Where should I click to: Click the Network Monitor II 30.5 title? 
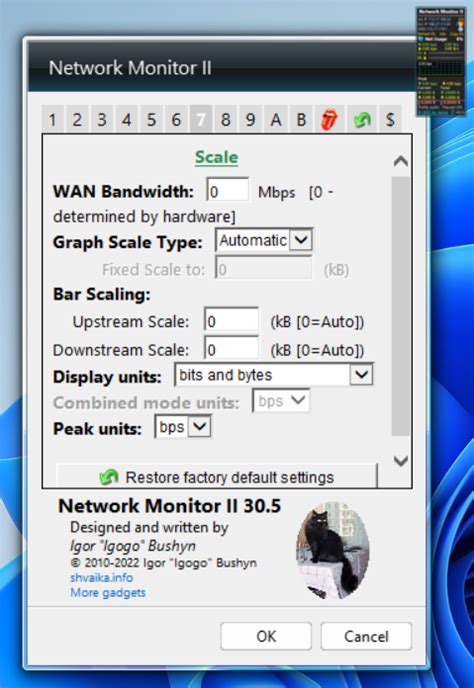[x=169, y=506]
